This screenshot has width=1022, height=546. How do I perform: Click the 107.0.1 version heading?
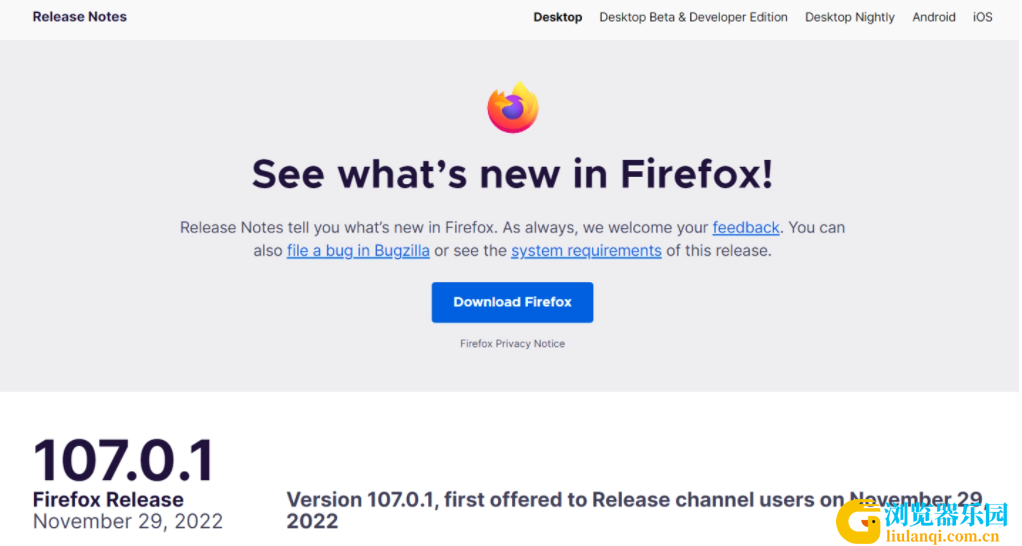coord(123,460)
